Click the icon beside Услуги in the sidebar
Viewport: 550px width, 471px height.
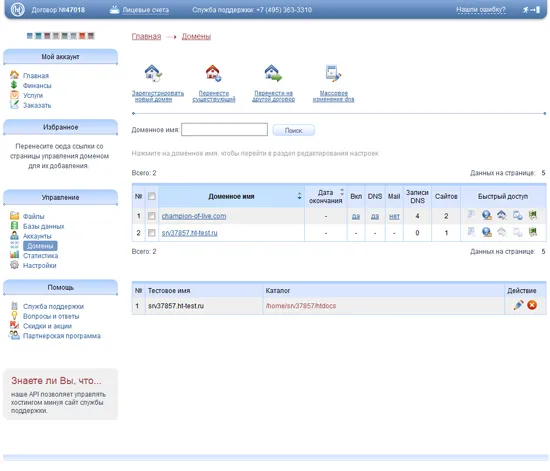(x=14, y=95)
